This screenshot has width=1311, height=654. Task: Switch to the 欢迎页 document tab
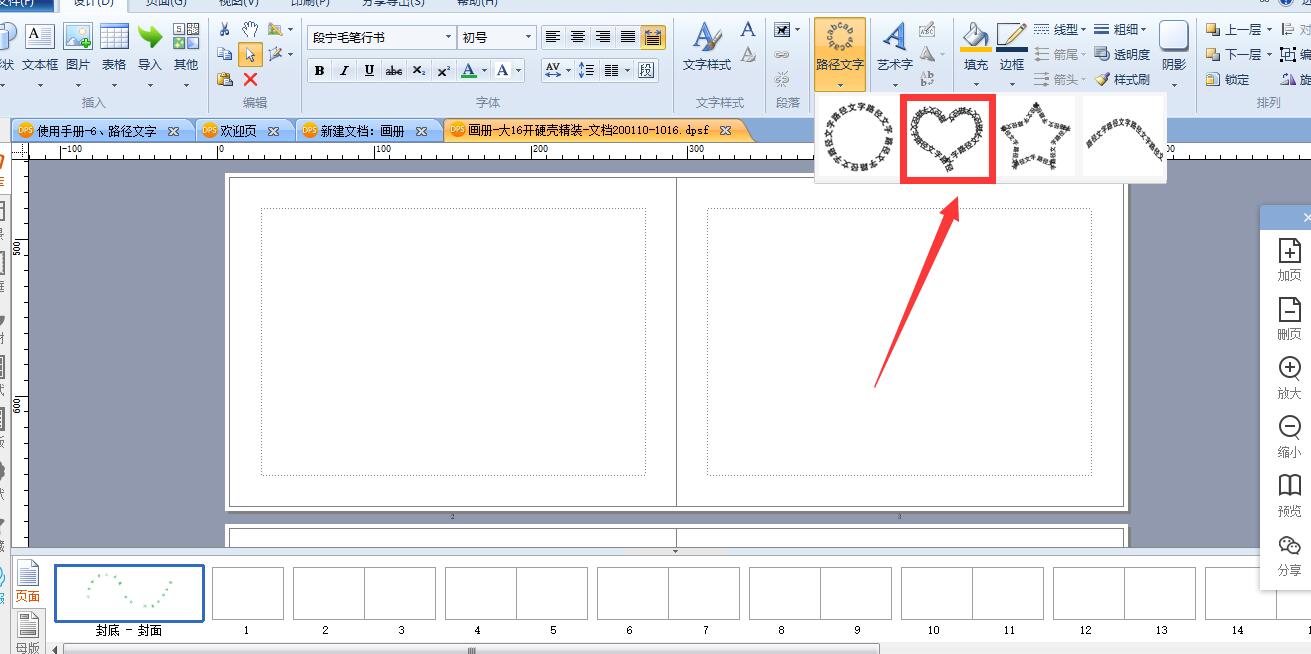(x=245, y=131)
